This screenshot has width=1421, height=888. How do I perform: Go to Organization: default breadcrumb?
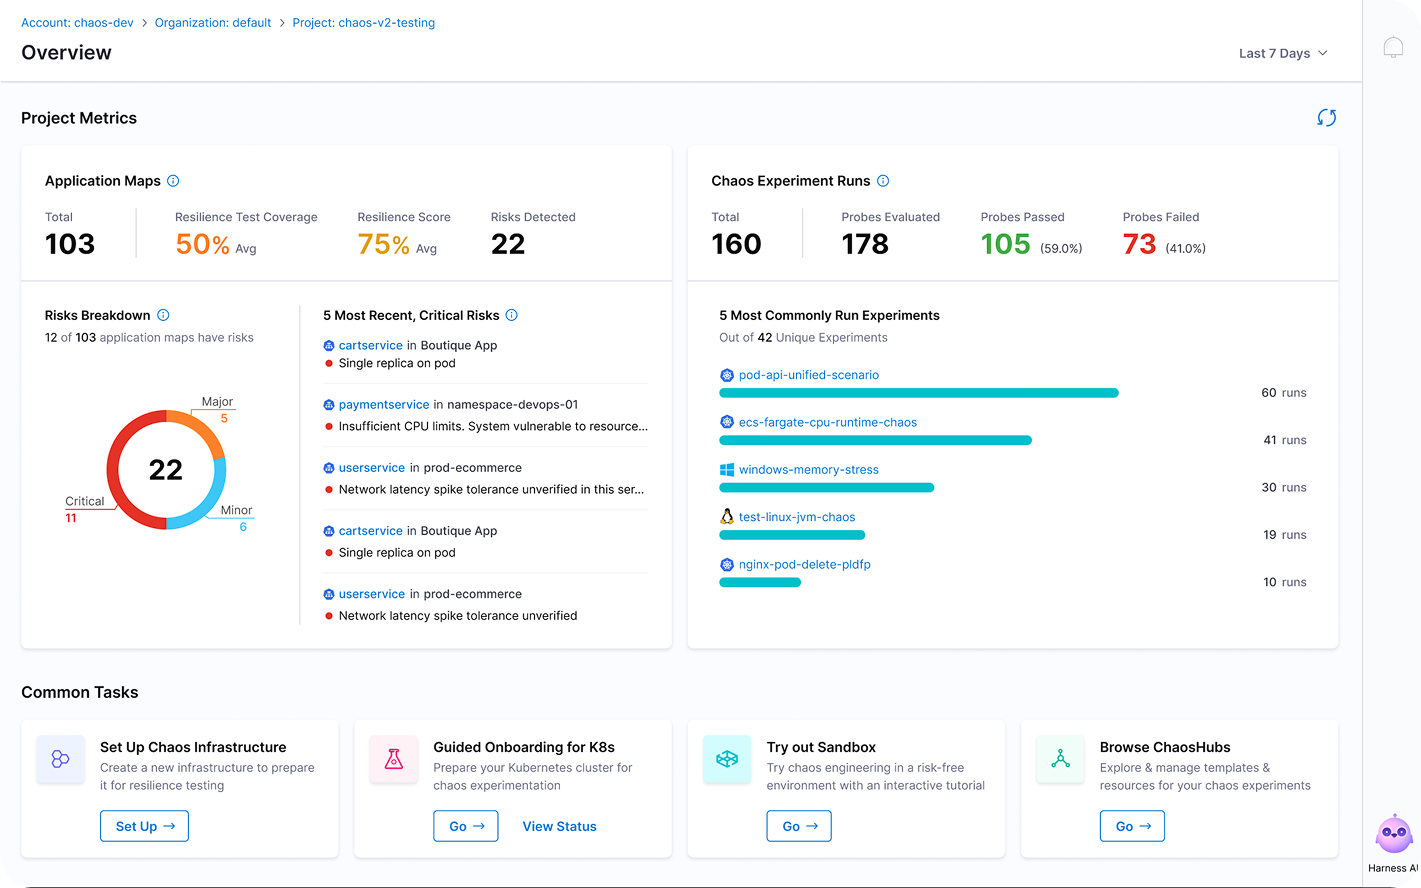click(213, 22)
